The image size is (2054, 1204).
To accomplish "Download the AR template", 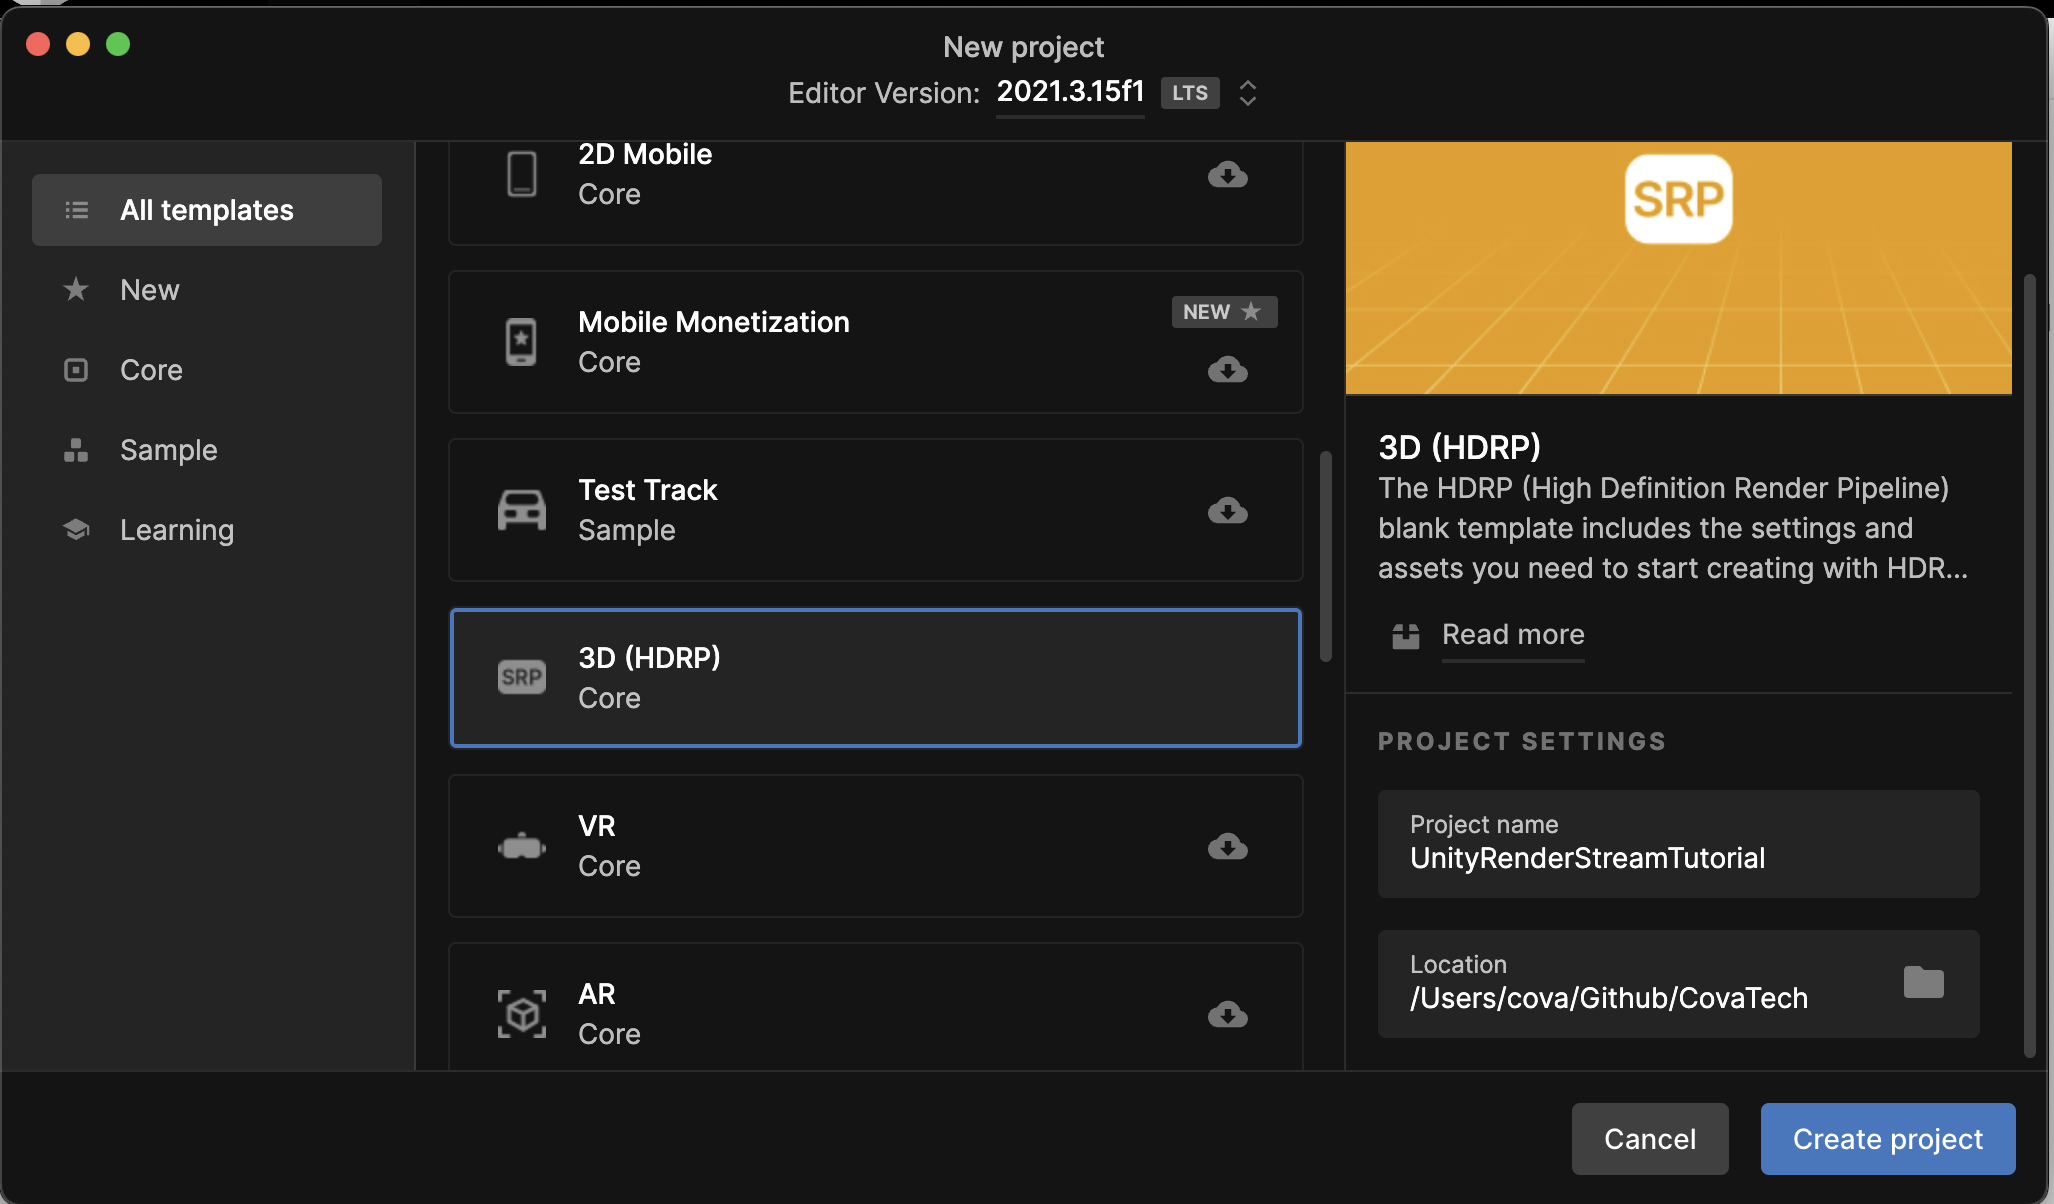I will click(1228, 1015).
